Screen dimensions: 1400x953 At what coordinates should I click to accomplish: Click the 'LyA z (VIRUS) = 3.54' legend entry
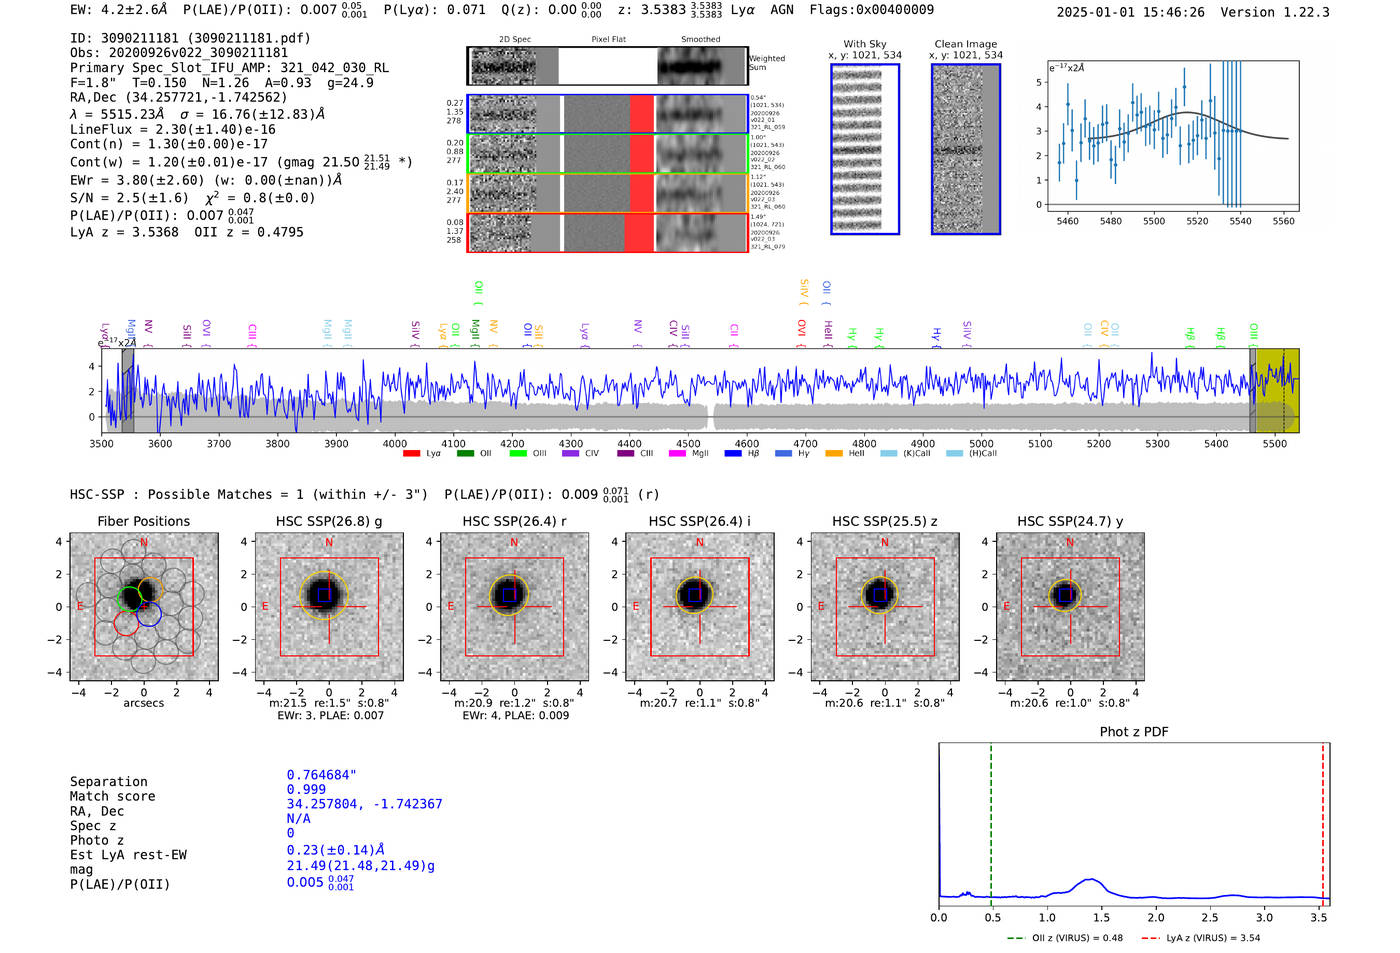[1200, 938]
